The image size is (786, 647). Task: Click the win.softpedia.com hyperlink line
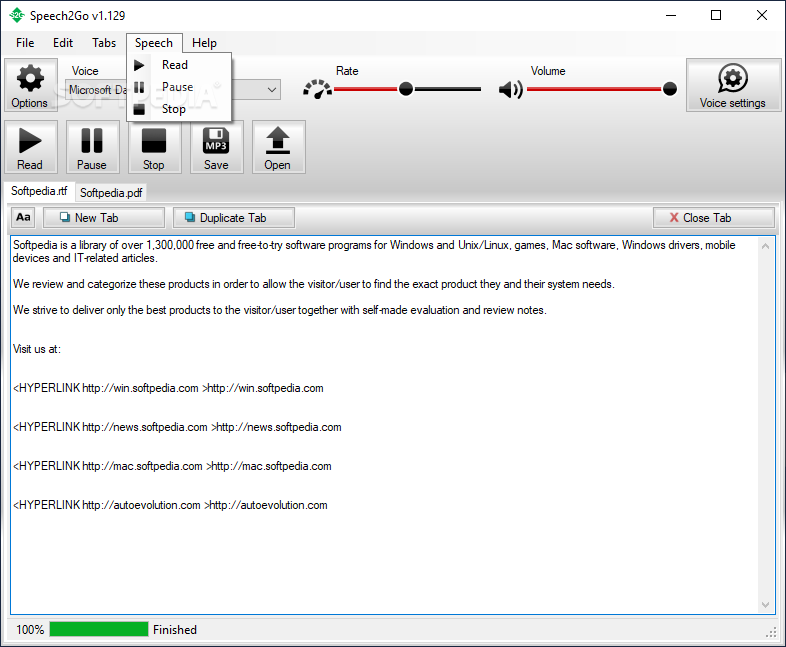[x=168, y=388]
